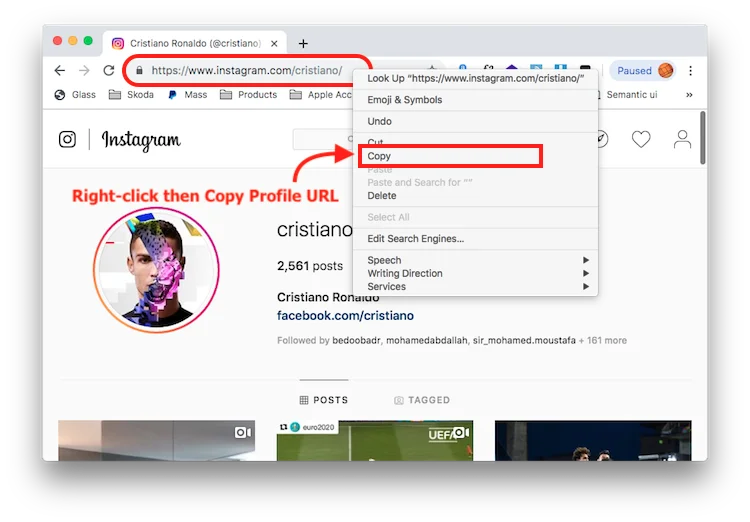Open follower sir_mohamed.moustafa's profile
Viewport: 750px width, 522px height.
(x=524, y=340)
